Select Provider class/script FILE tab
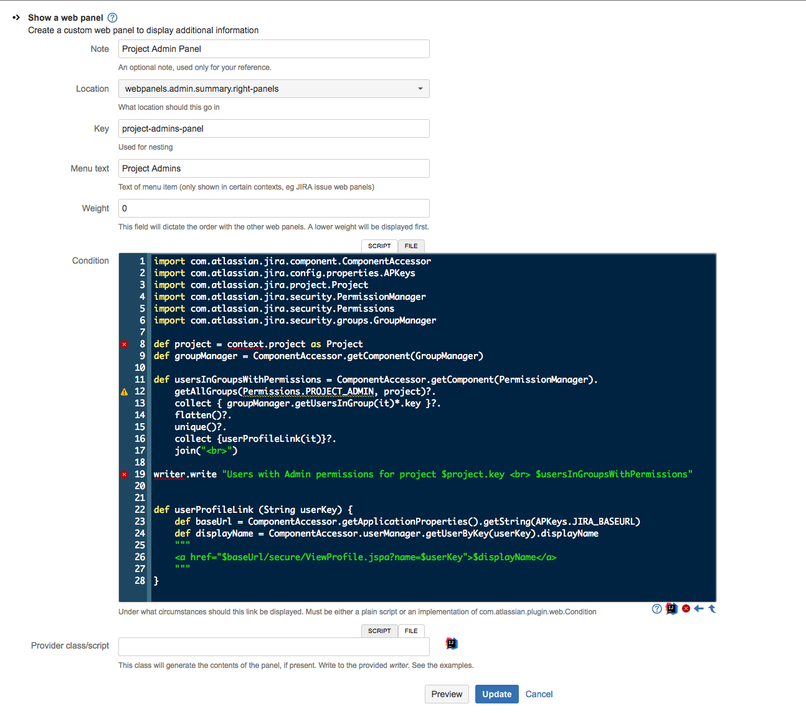The height and width of the screenshot is (713, 806). tap(411, 631)
